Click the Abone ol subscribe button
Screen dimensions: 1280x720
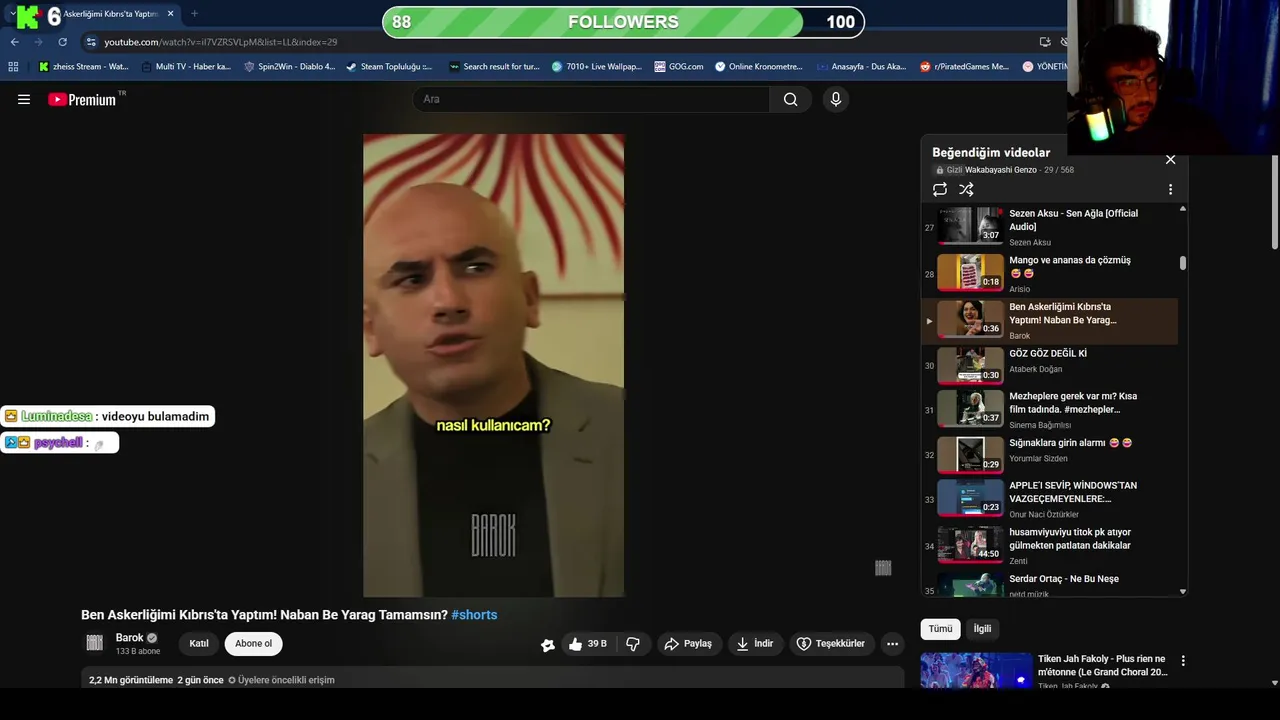(253, 644)
